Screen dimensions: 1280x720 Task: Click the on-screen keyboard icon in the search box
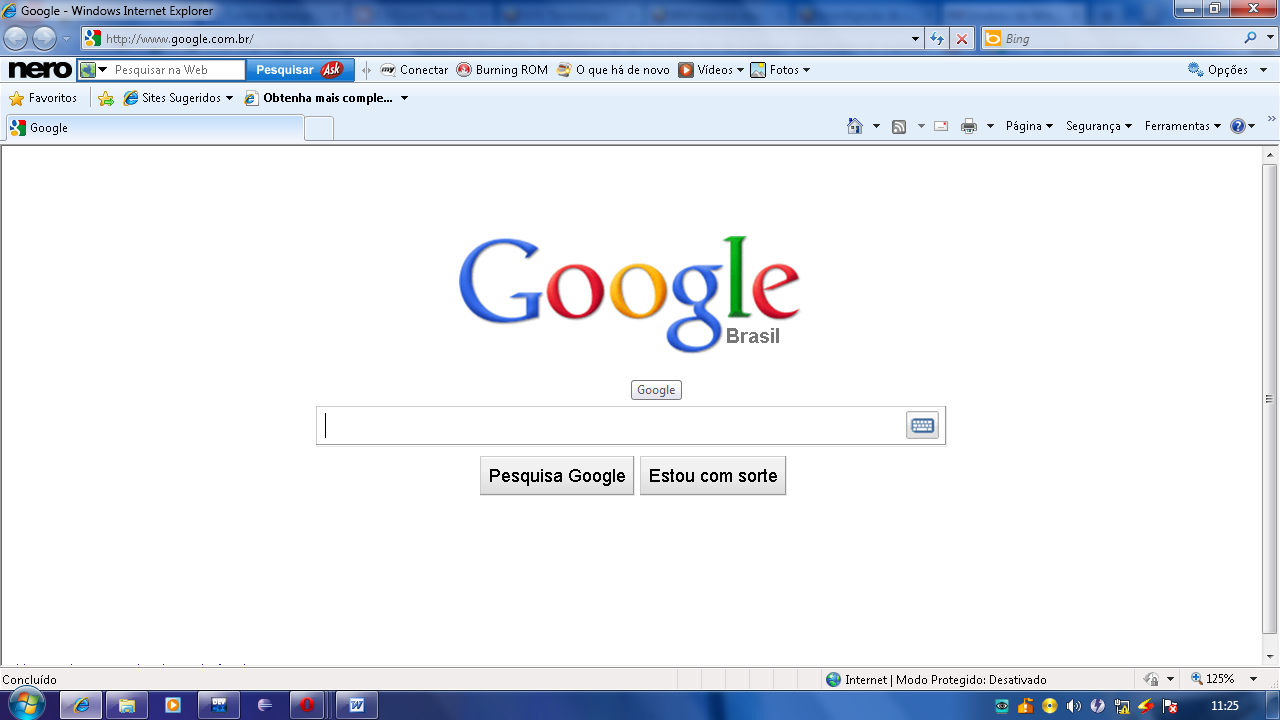click(921, 424)
